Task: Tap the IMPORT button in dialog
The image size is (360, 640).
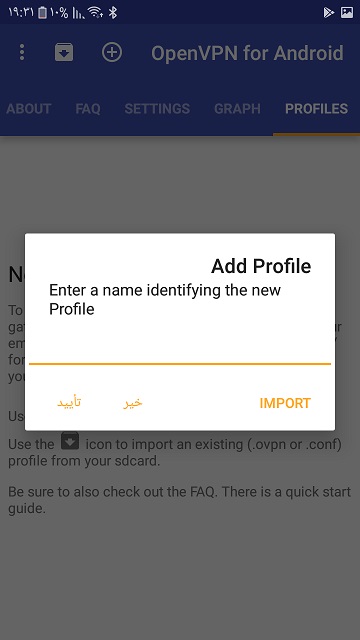Action: coord(285,403)
